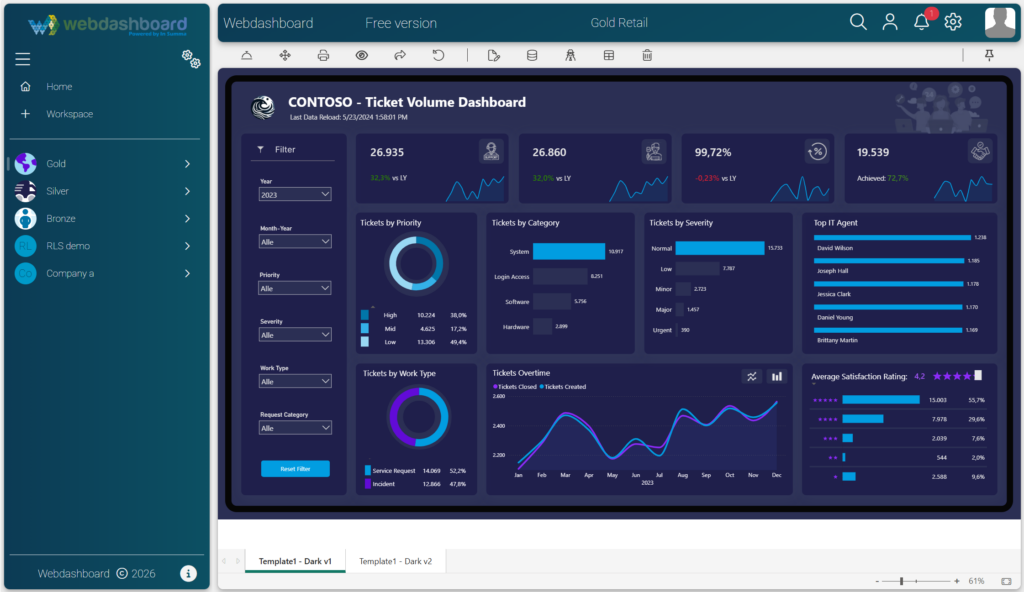Image resolution: width=1024 pixels, height=592 pixels.
Task: Switch to Template1 - Dark v2 tab
Action: (x=395, y=562)
